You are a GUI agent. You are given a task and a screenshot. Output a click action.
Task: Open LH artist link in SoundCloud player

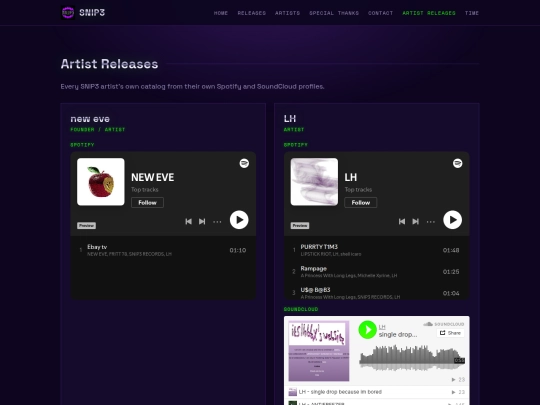pos(382,326)
